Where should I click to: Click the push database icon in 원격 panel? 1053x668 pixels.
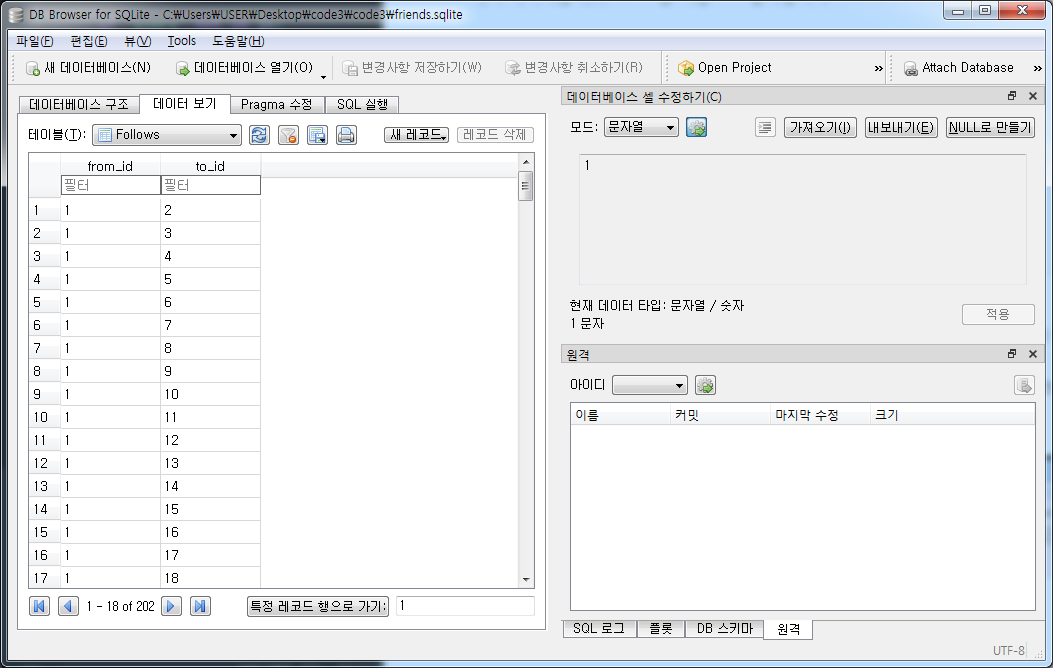click(x=1024, y=385)
